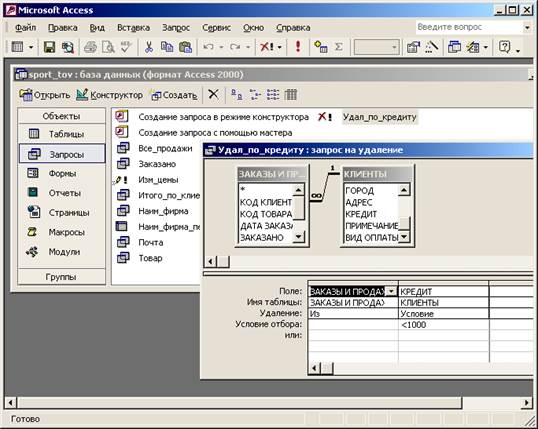The image size is (538, 429).
Task: Switch to List view icon
Action: [273, 94]
